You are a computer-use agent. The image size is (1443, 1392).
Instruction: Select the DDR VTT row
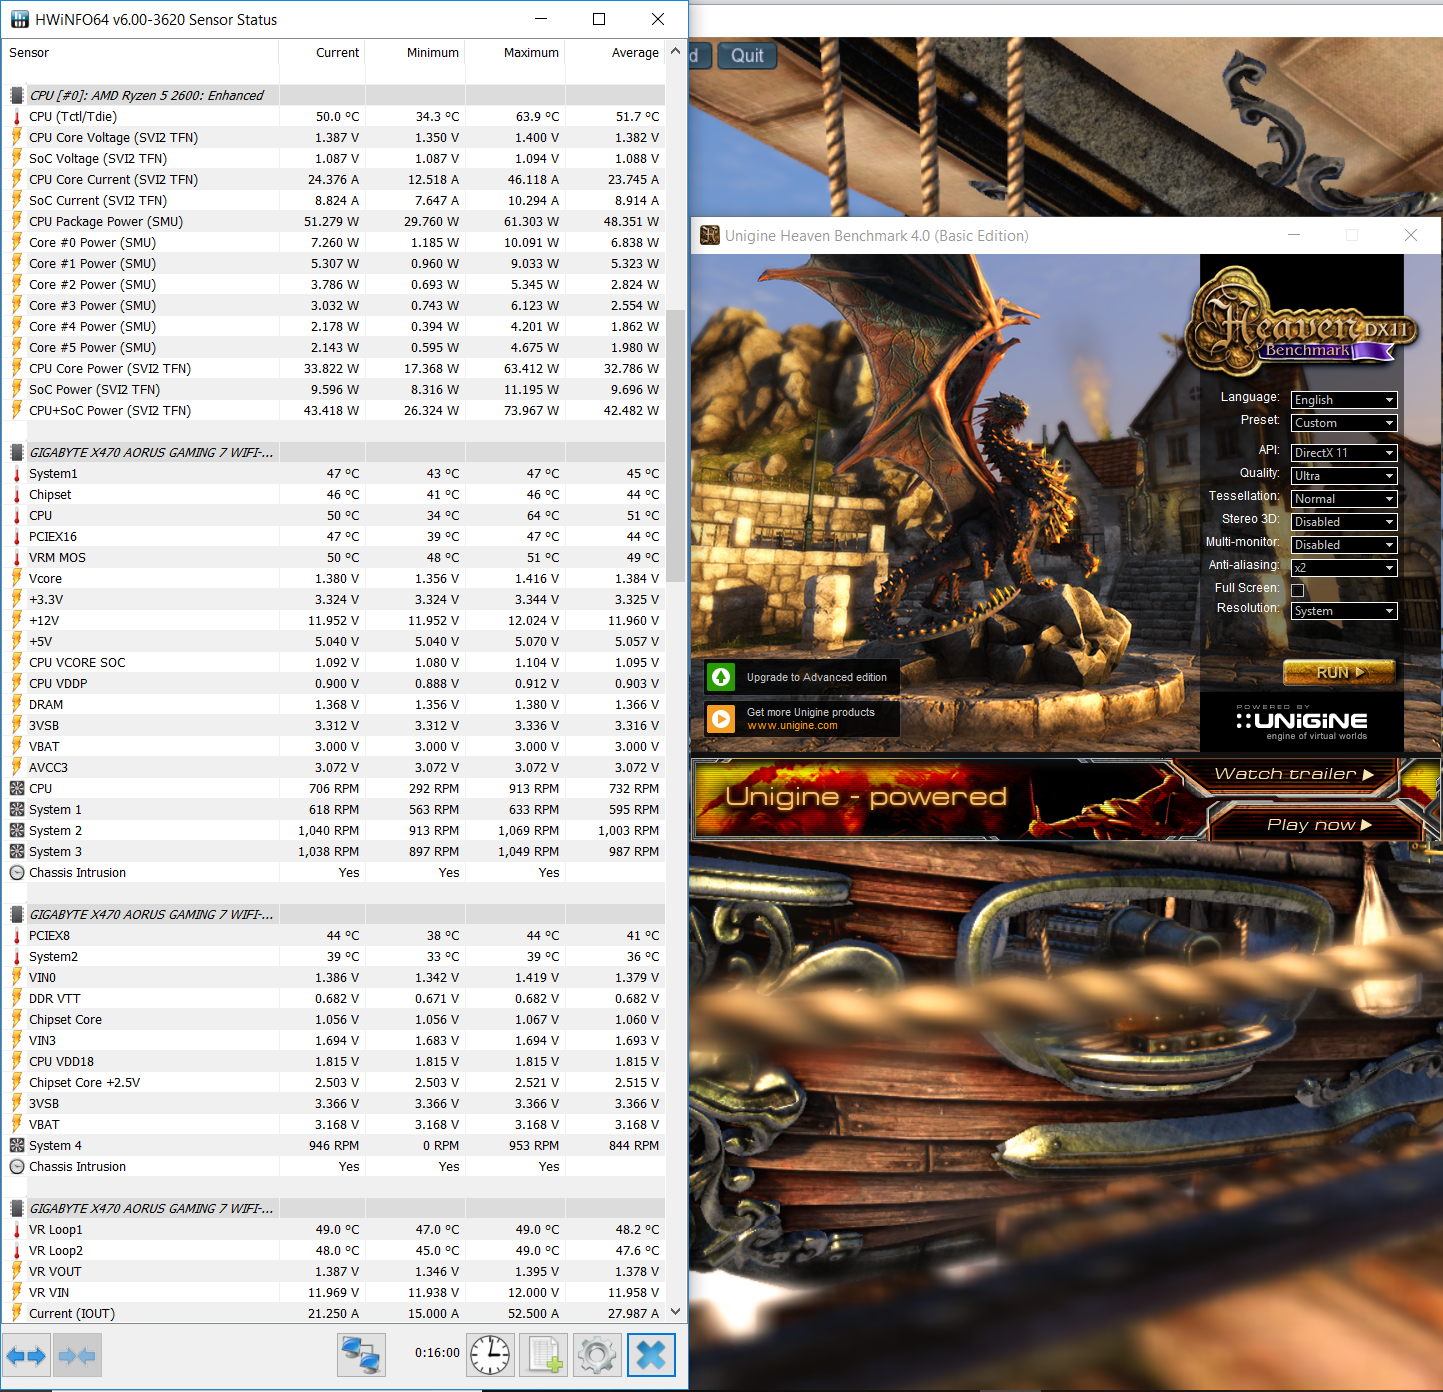(335, 999)
